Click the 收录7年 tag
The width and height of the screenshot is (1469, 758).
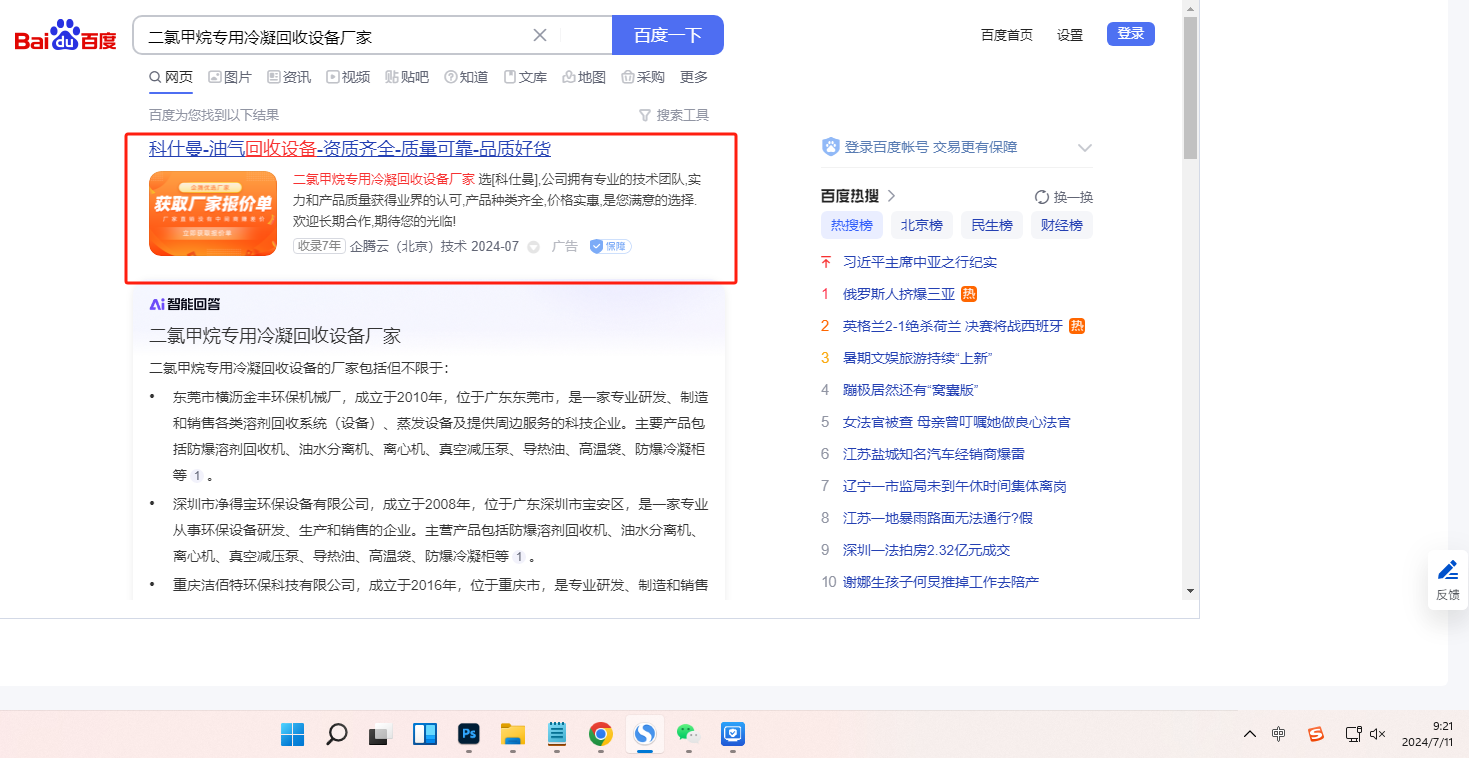(x=319, y=246)
